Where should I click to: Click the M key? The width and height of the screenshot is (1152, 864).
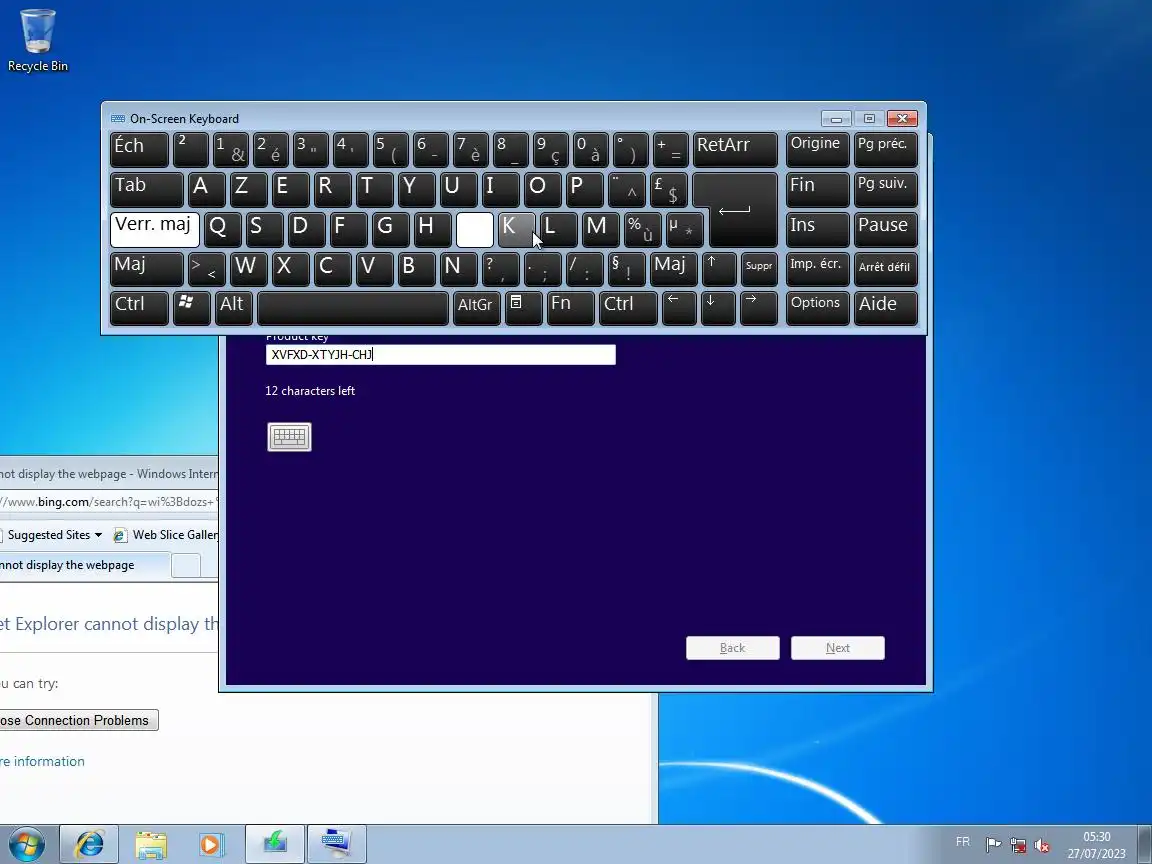(600, 229)
